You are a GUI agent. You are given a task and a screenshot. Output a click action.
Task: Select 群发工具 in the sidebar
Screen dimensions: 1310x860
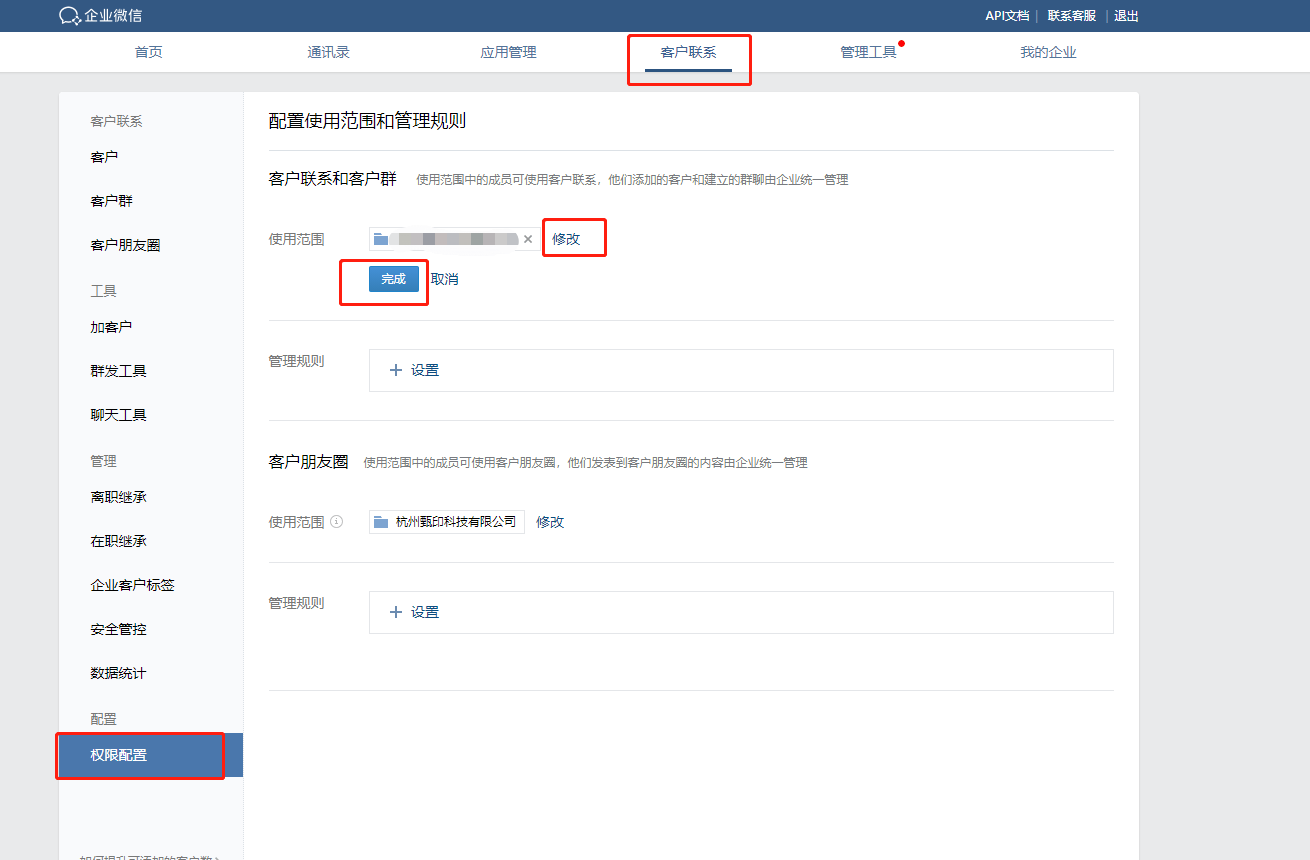click(118, 371)
